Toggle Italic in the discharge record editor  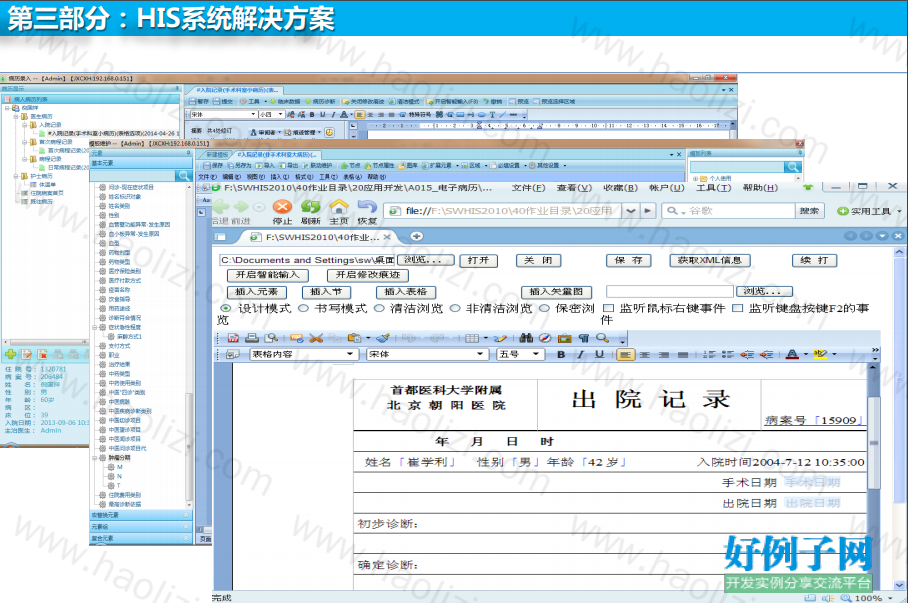(580, 354)
